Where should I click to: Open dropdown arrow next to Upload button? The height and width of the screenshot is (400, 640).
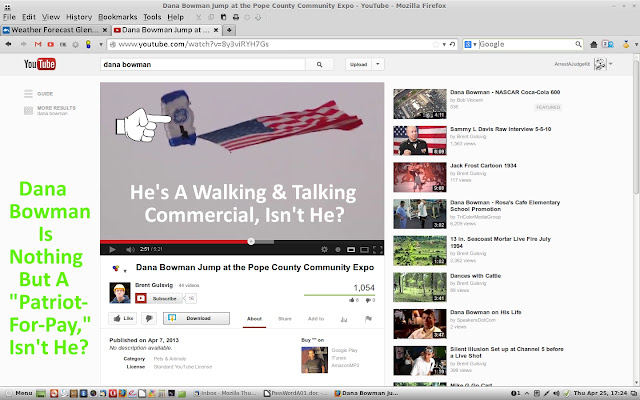click(x=378, y=64)
